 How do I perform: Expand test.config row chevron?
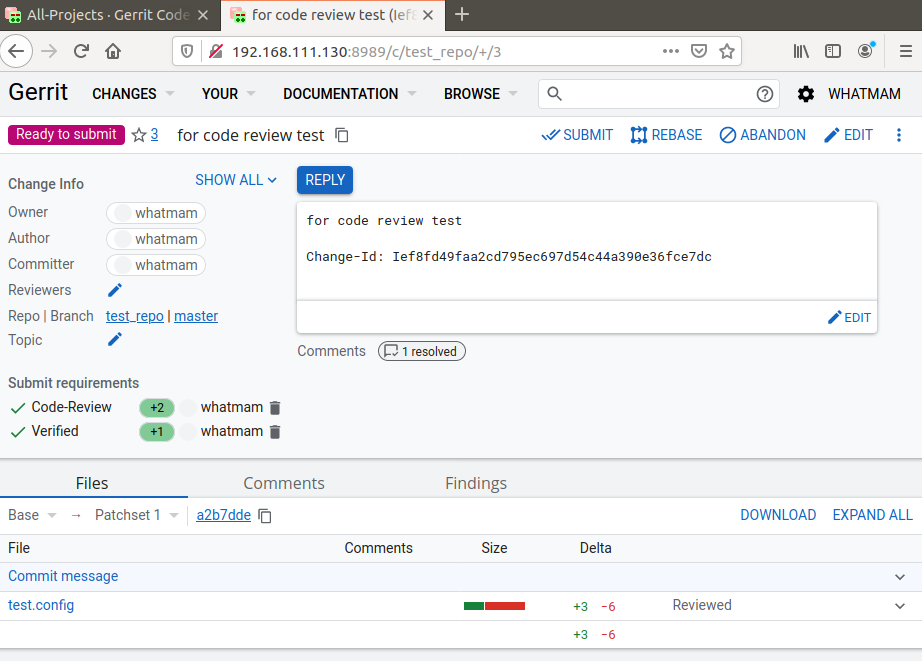pyautogui.click(x=900, y=606)
